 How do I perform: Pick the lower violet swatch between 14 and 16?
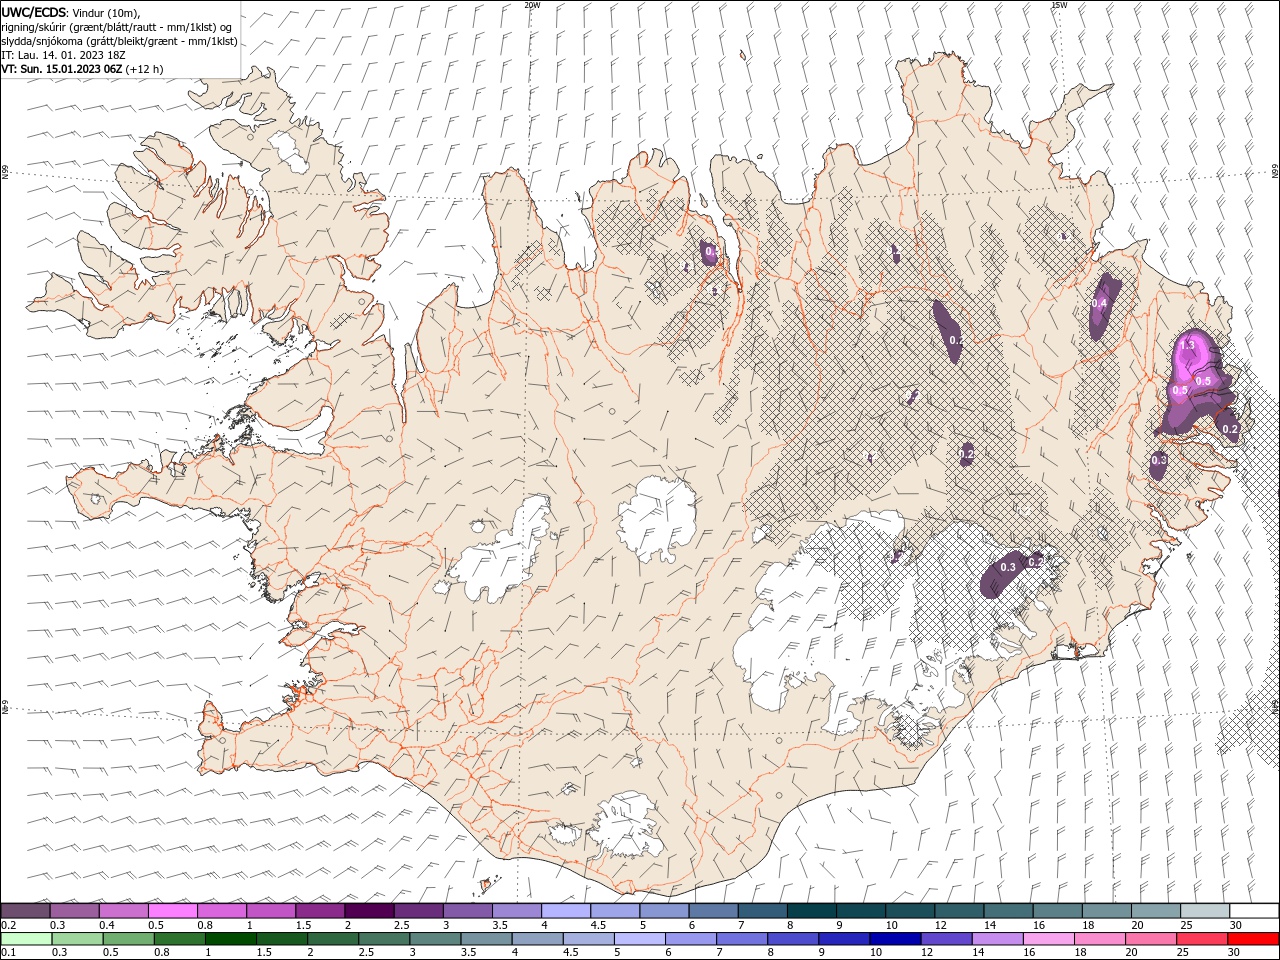pos(996,938)
